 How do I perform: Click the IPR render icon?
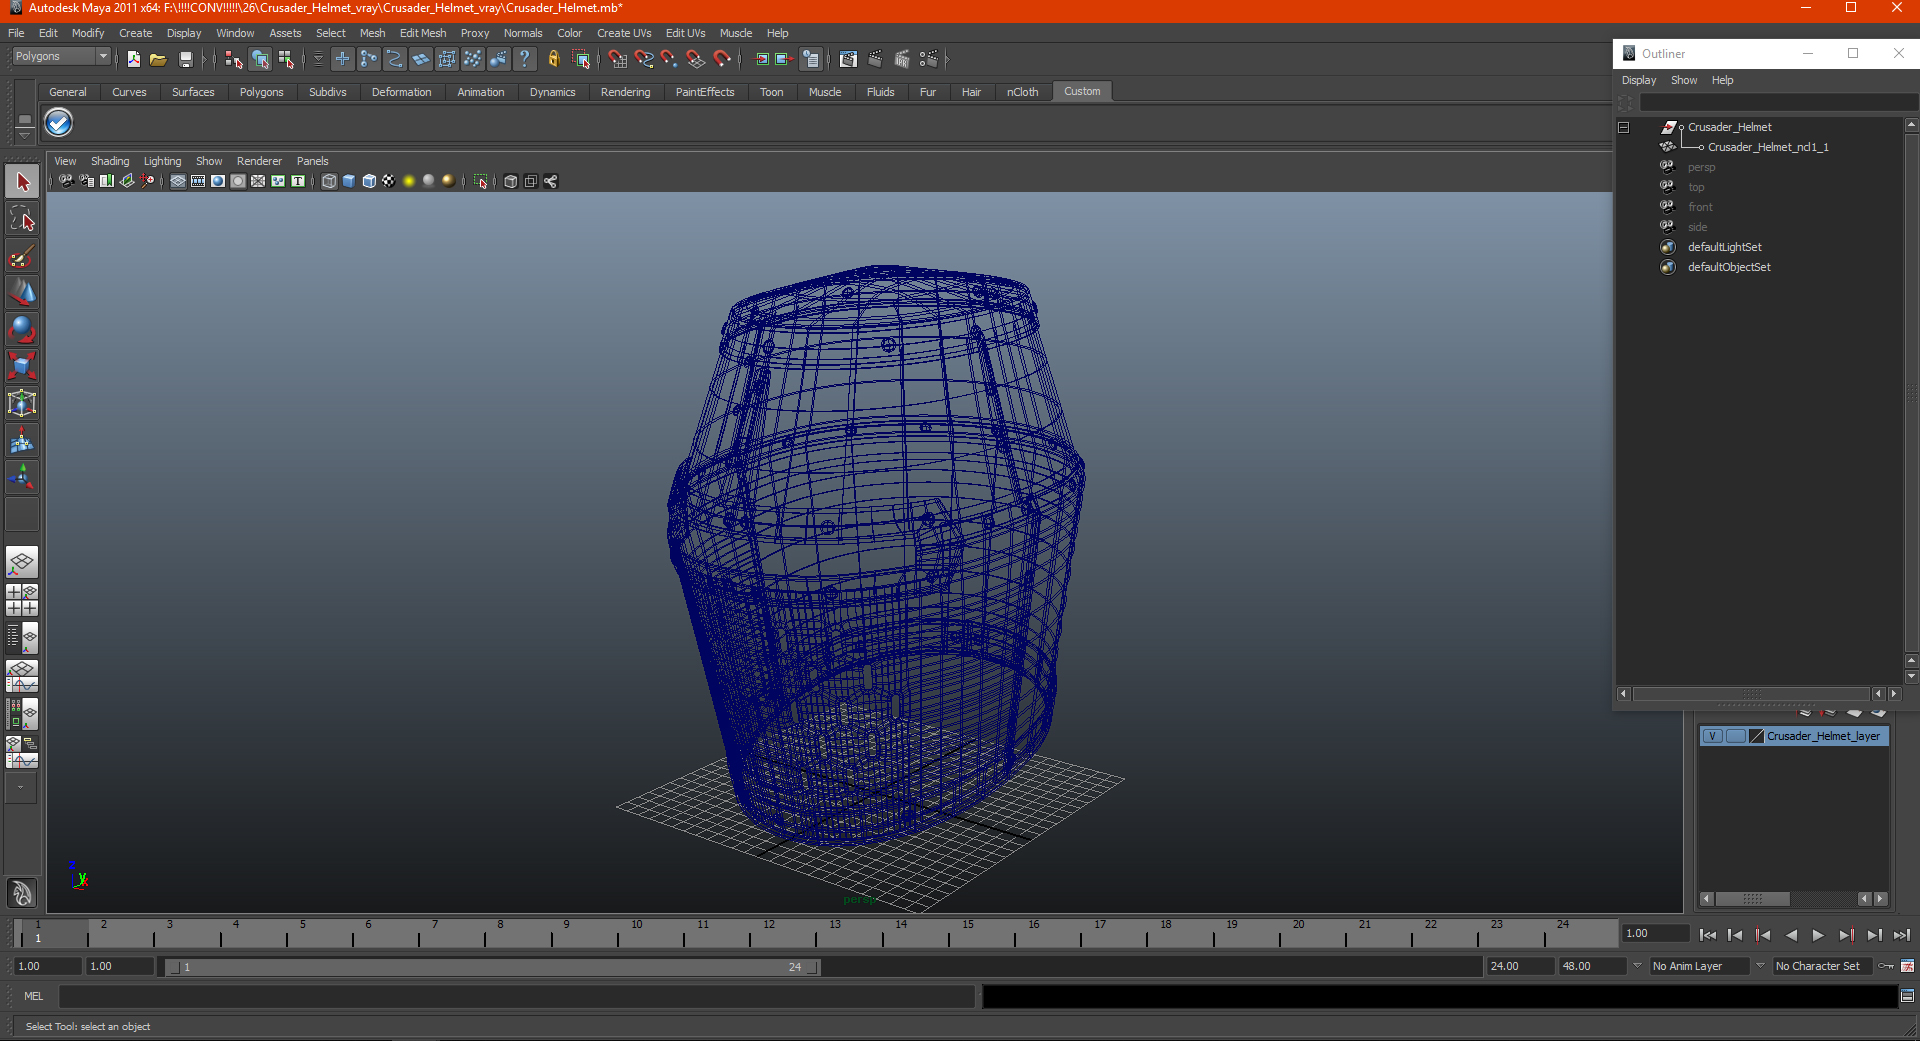tap(902, 60)
